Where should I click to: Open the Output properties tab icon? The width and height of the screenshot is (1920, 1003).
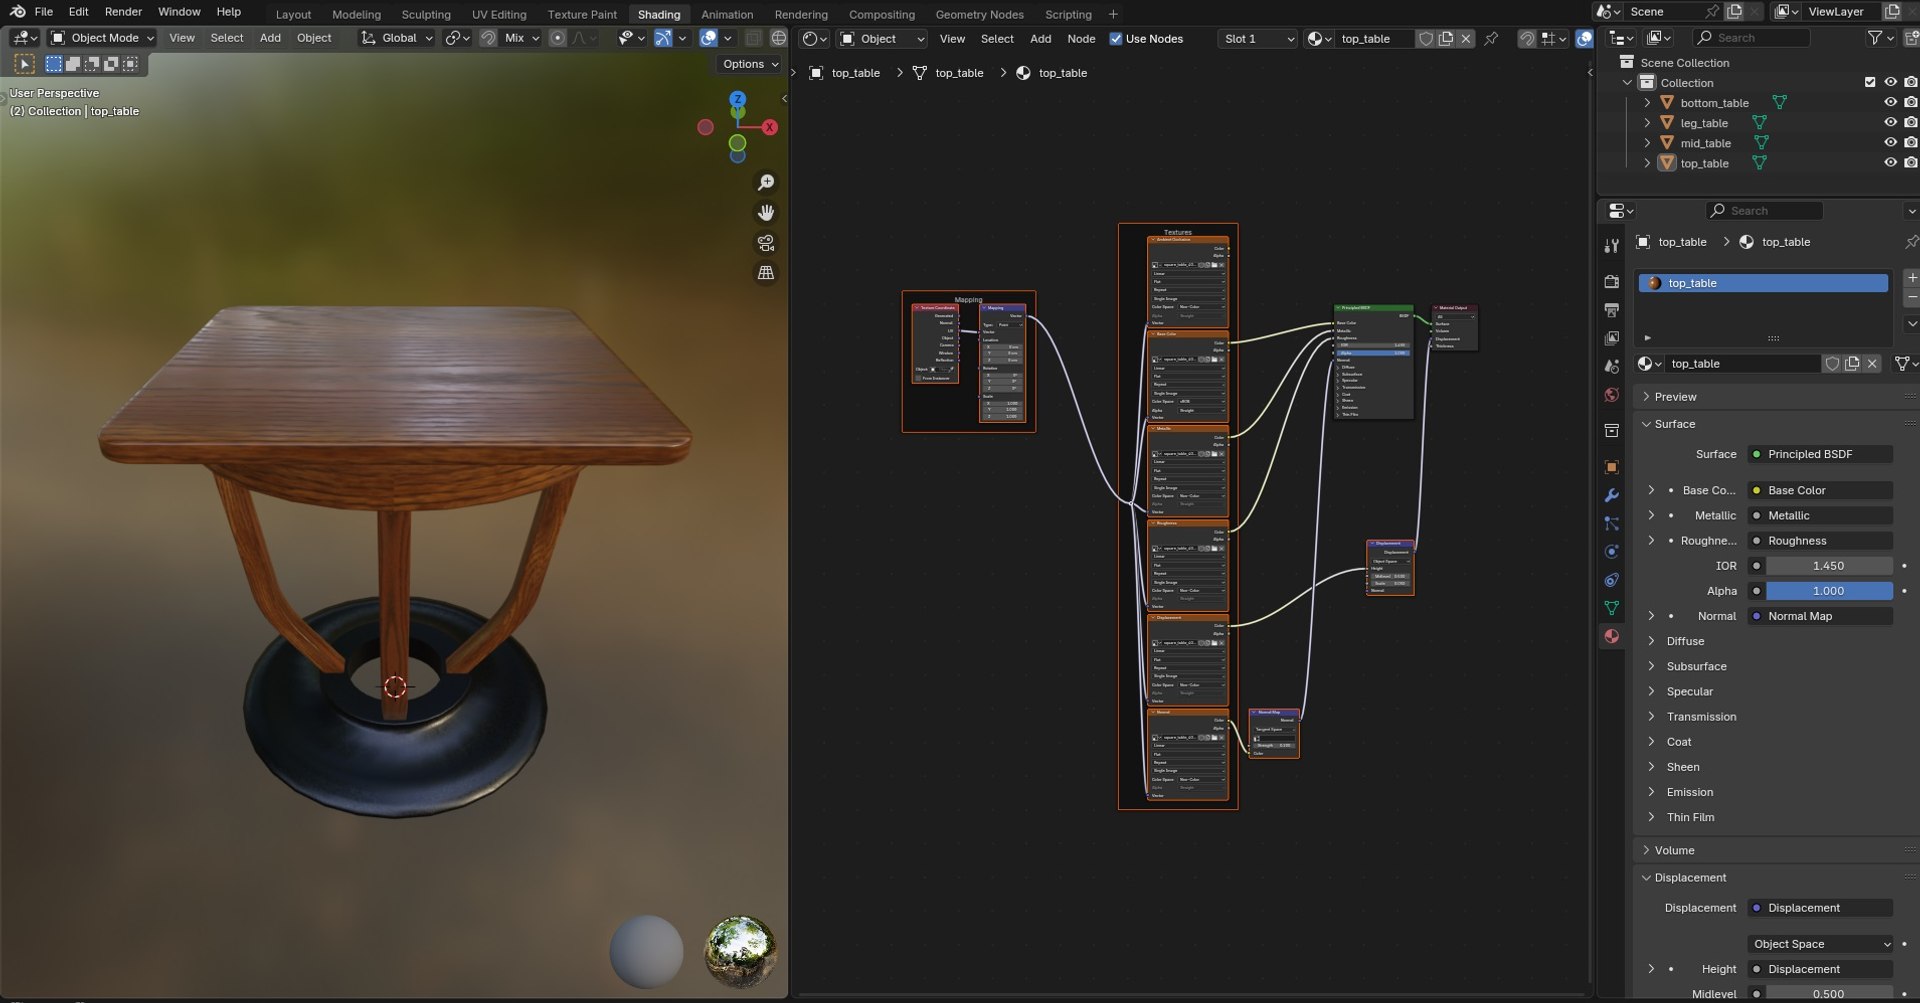[x=1611, y=310]
